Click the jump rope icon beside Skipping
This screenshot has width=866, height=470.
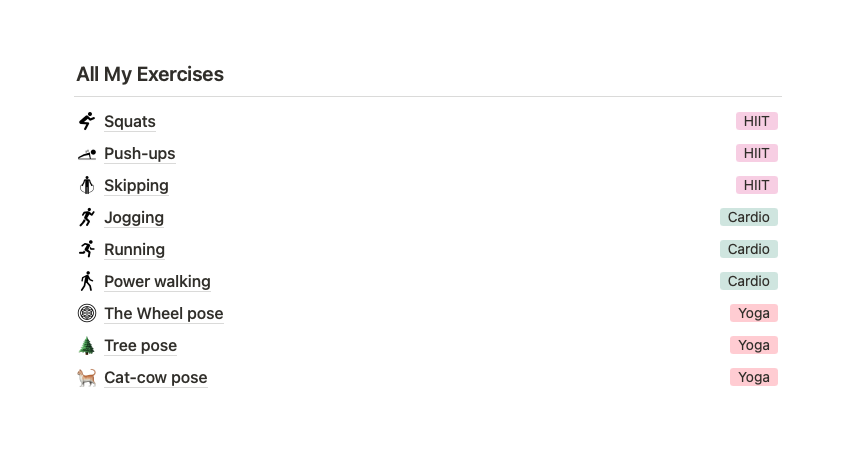(x=87, y=185)
